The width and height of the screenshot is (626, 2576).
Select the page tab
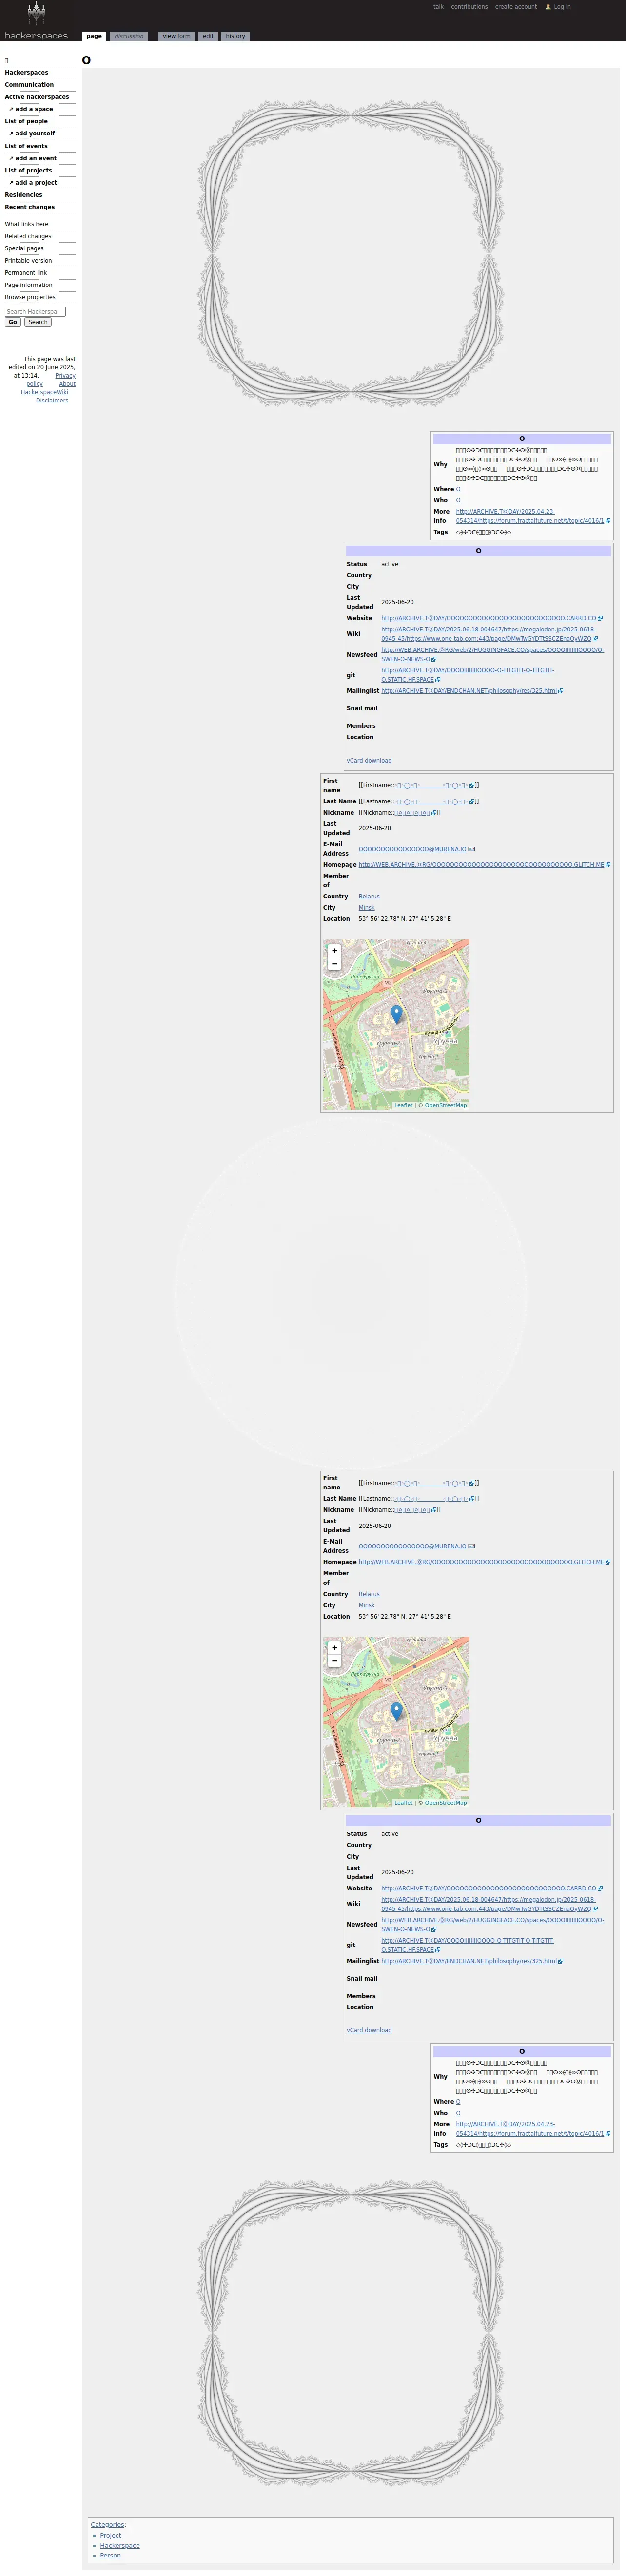tap(94, 36)
